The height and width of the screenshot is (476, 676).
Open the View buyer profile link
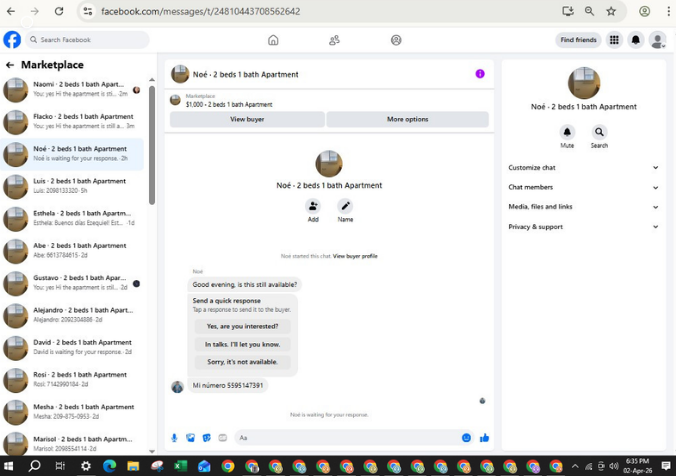click(x=355, y=256)
